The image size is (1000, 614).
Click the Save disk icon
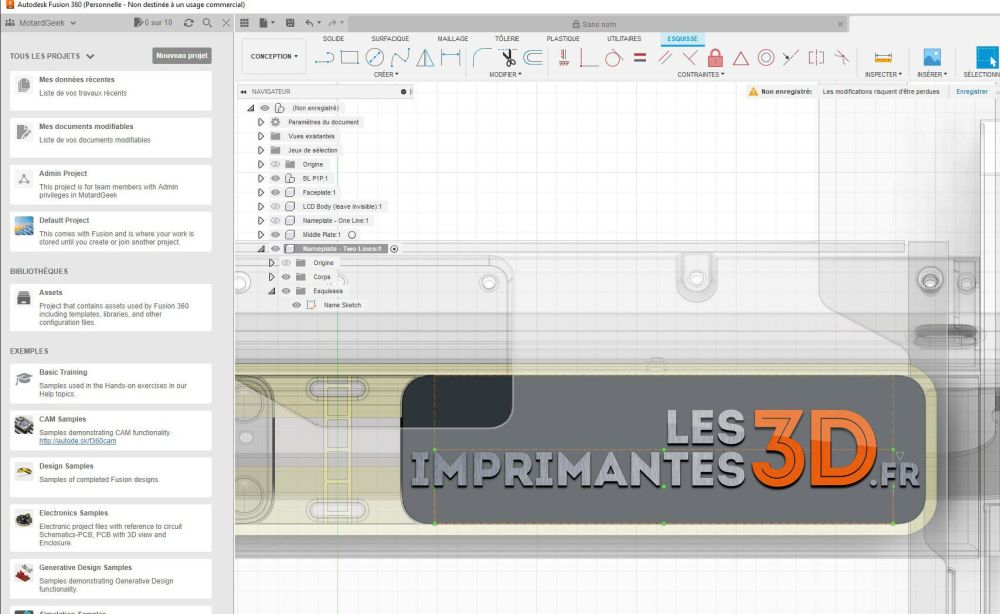point(290,23)
